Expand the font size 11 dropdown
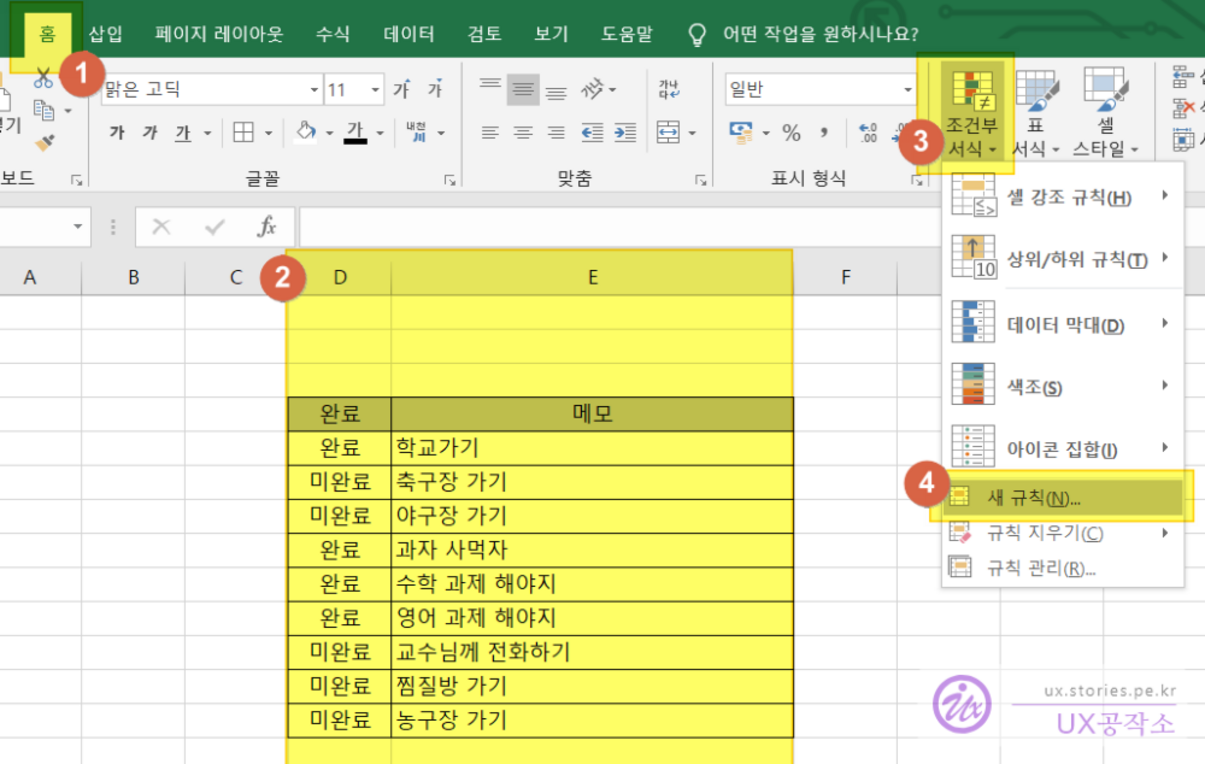 376,90
